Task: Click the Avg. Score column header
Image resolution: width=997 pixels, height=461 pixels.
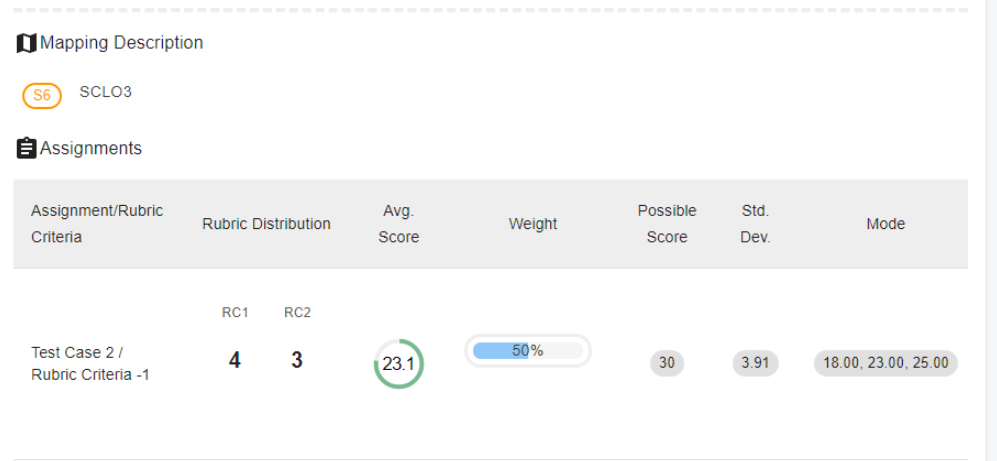Action: [x=399, y=224]
